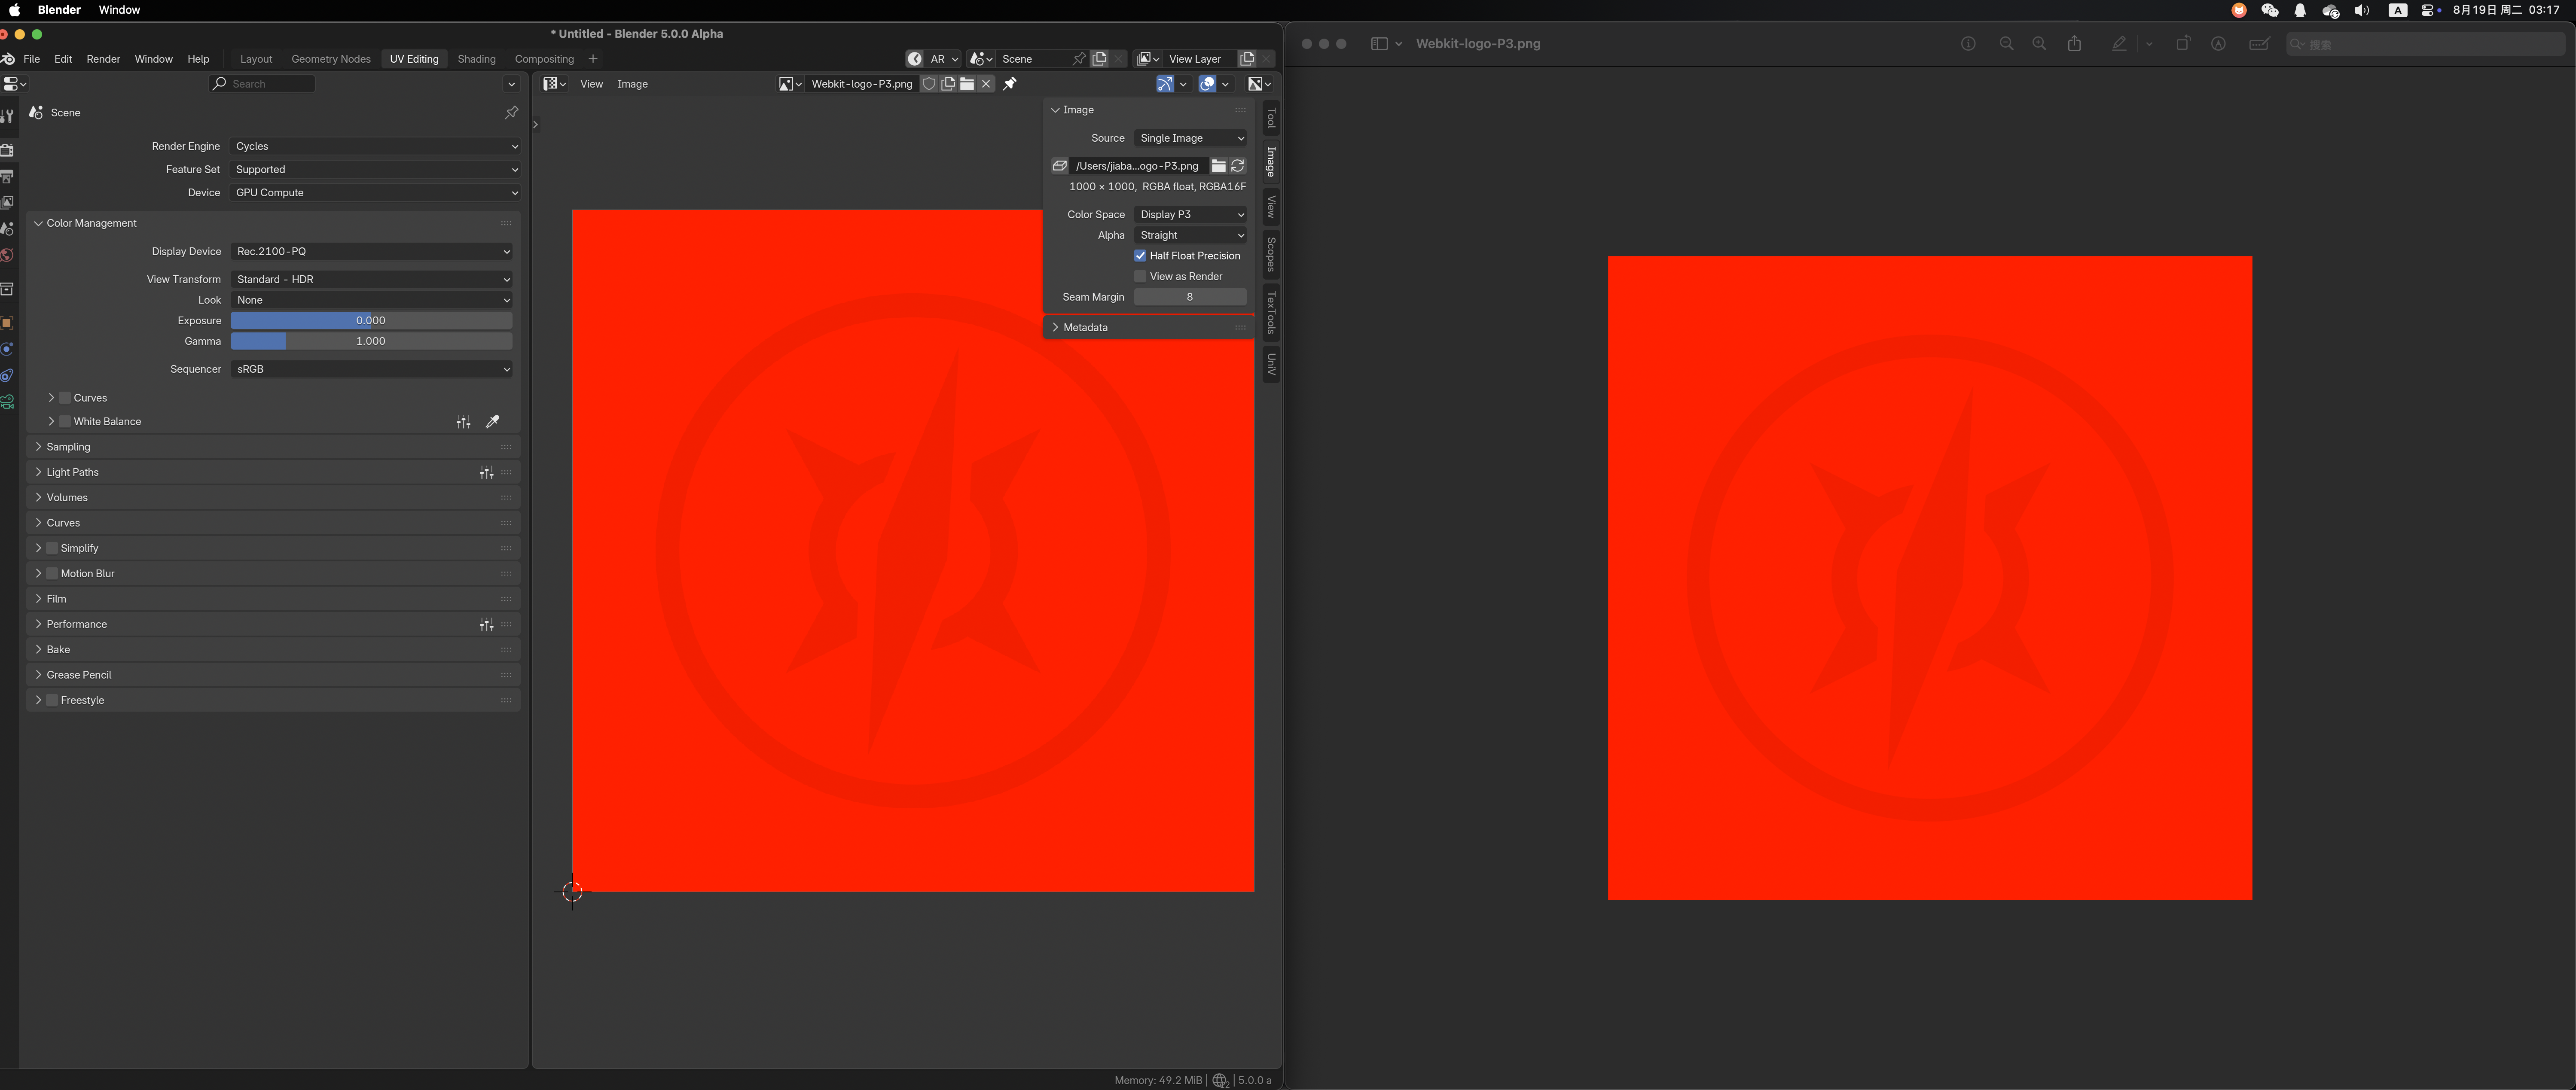
Task: Reload the image with the refresh icon
Action: [x=1238, y=166]
